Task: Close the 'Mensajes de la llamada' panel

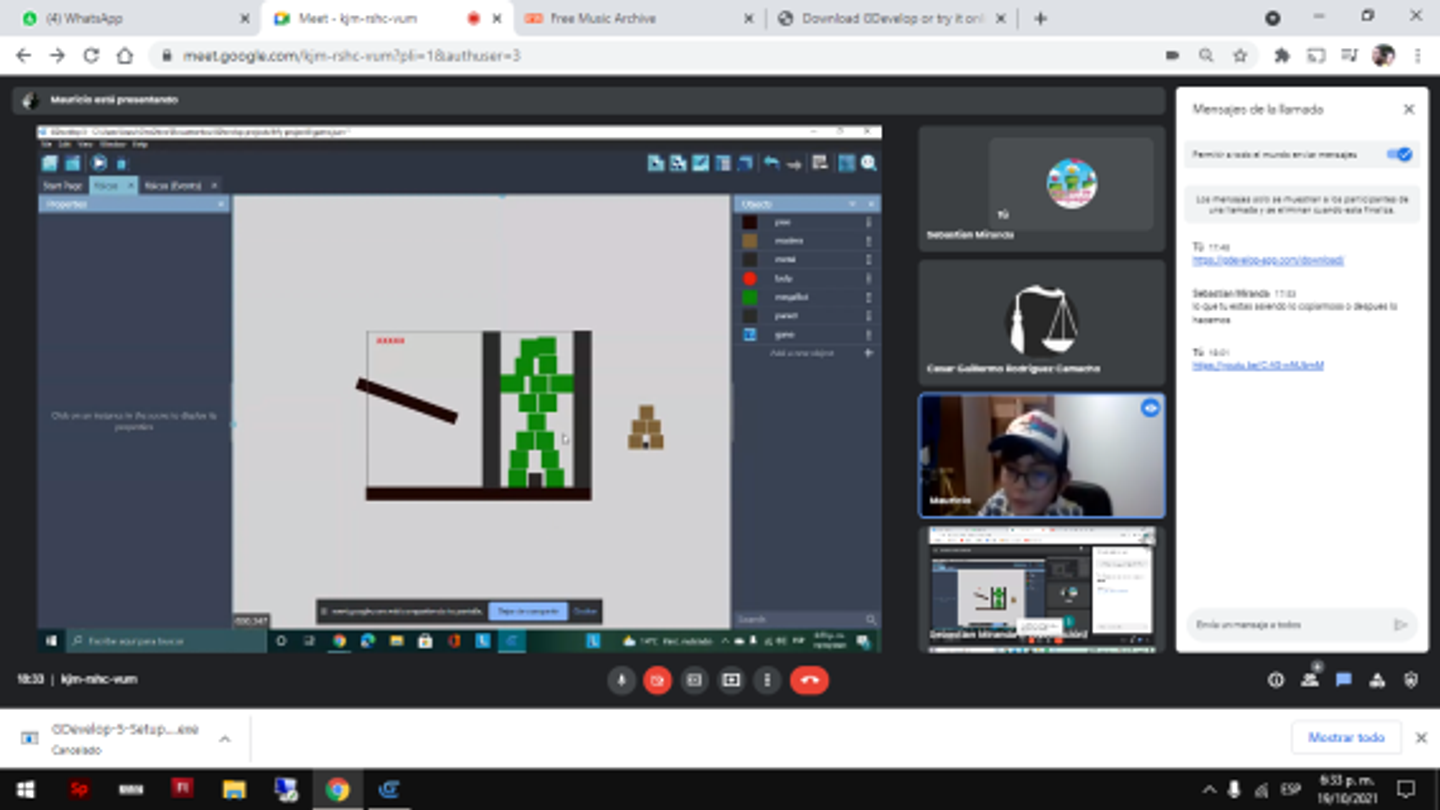Action: coord(1409,109)
